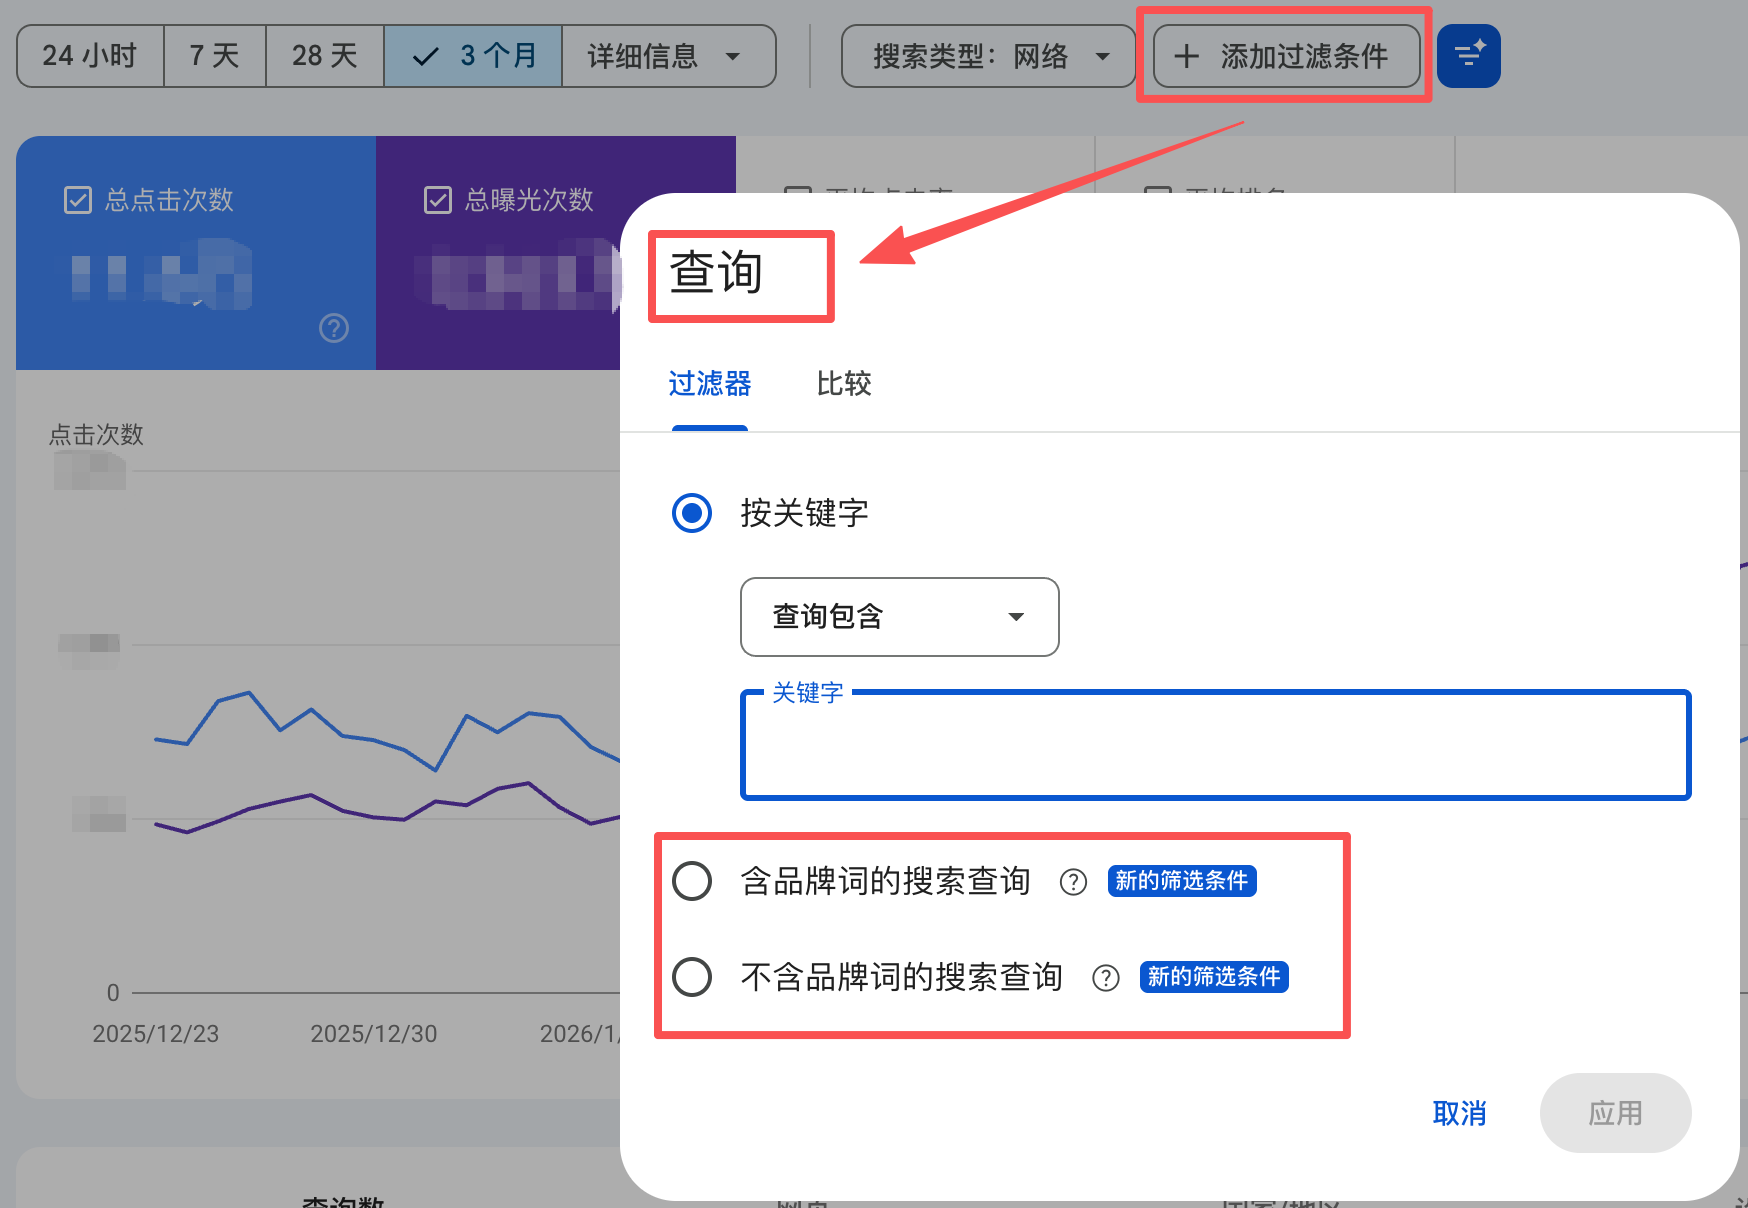Click the plus icon in 添加过滤条件
The height and width of the screenshot is (1208, 1748).
[1186, 56]
